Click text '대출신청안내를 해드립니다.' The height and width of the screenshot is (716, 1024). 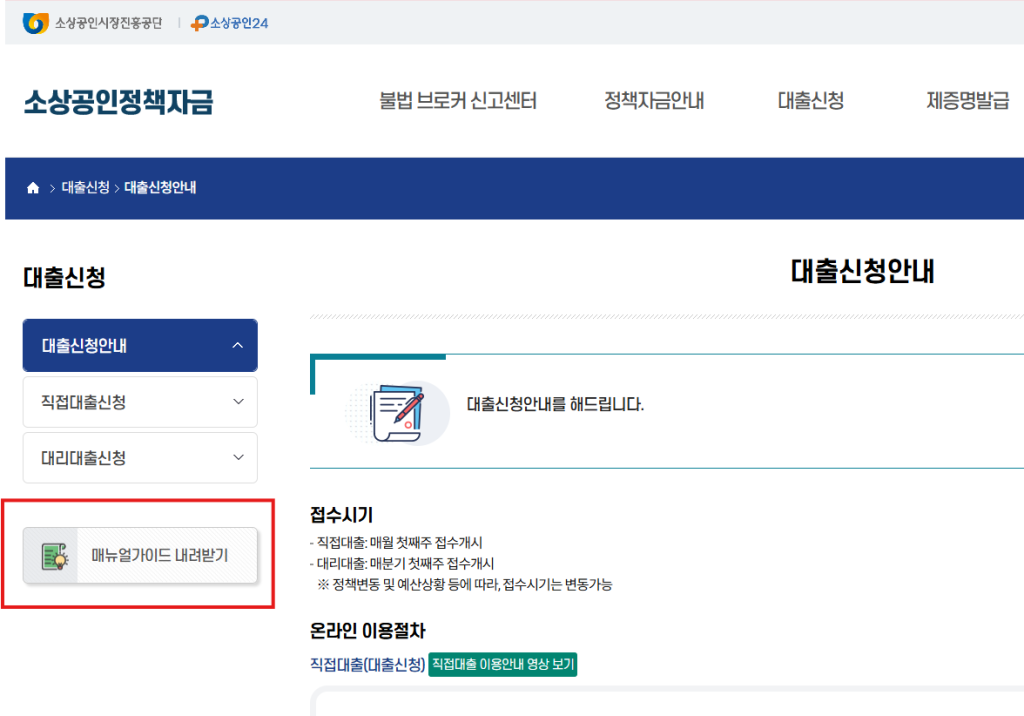[x=555, y=404]
